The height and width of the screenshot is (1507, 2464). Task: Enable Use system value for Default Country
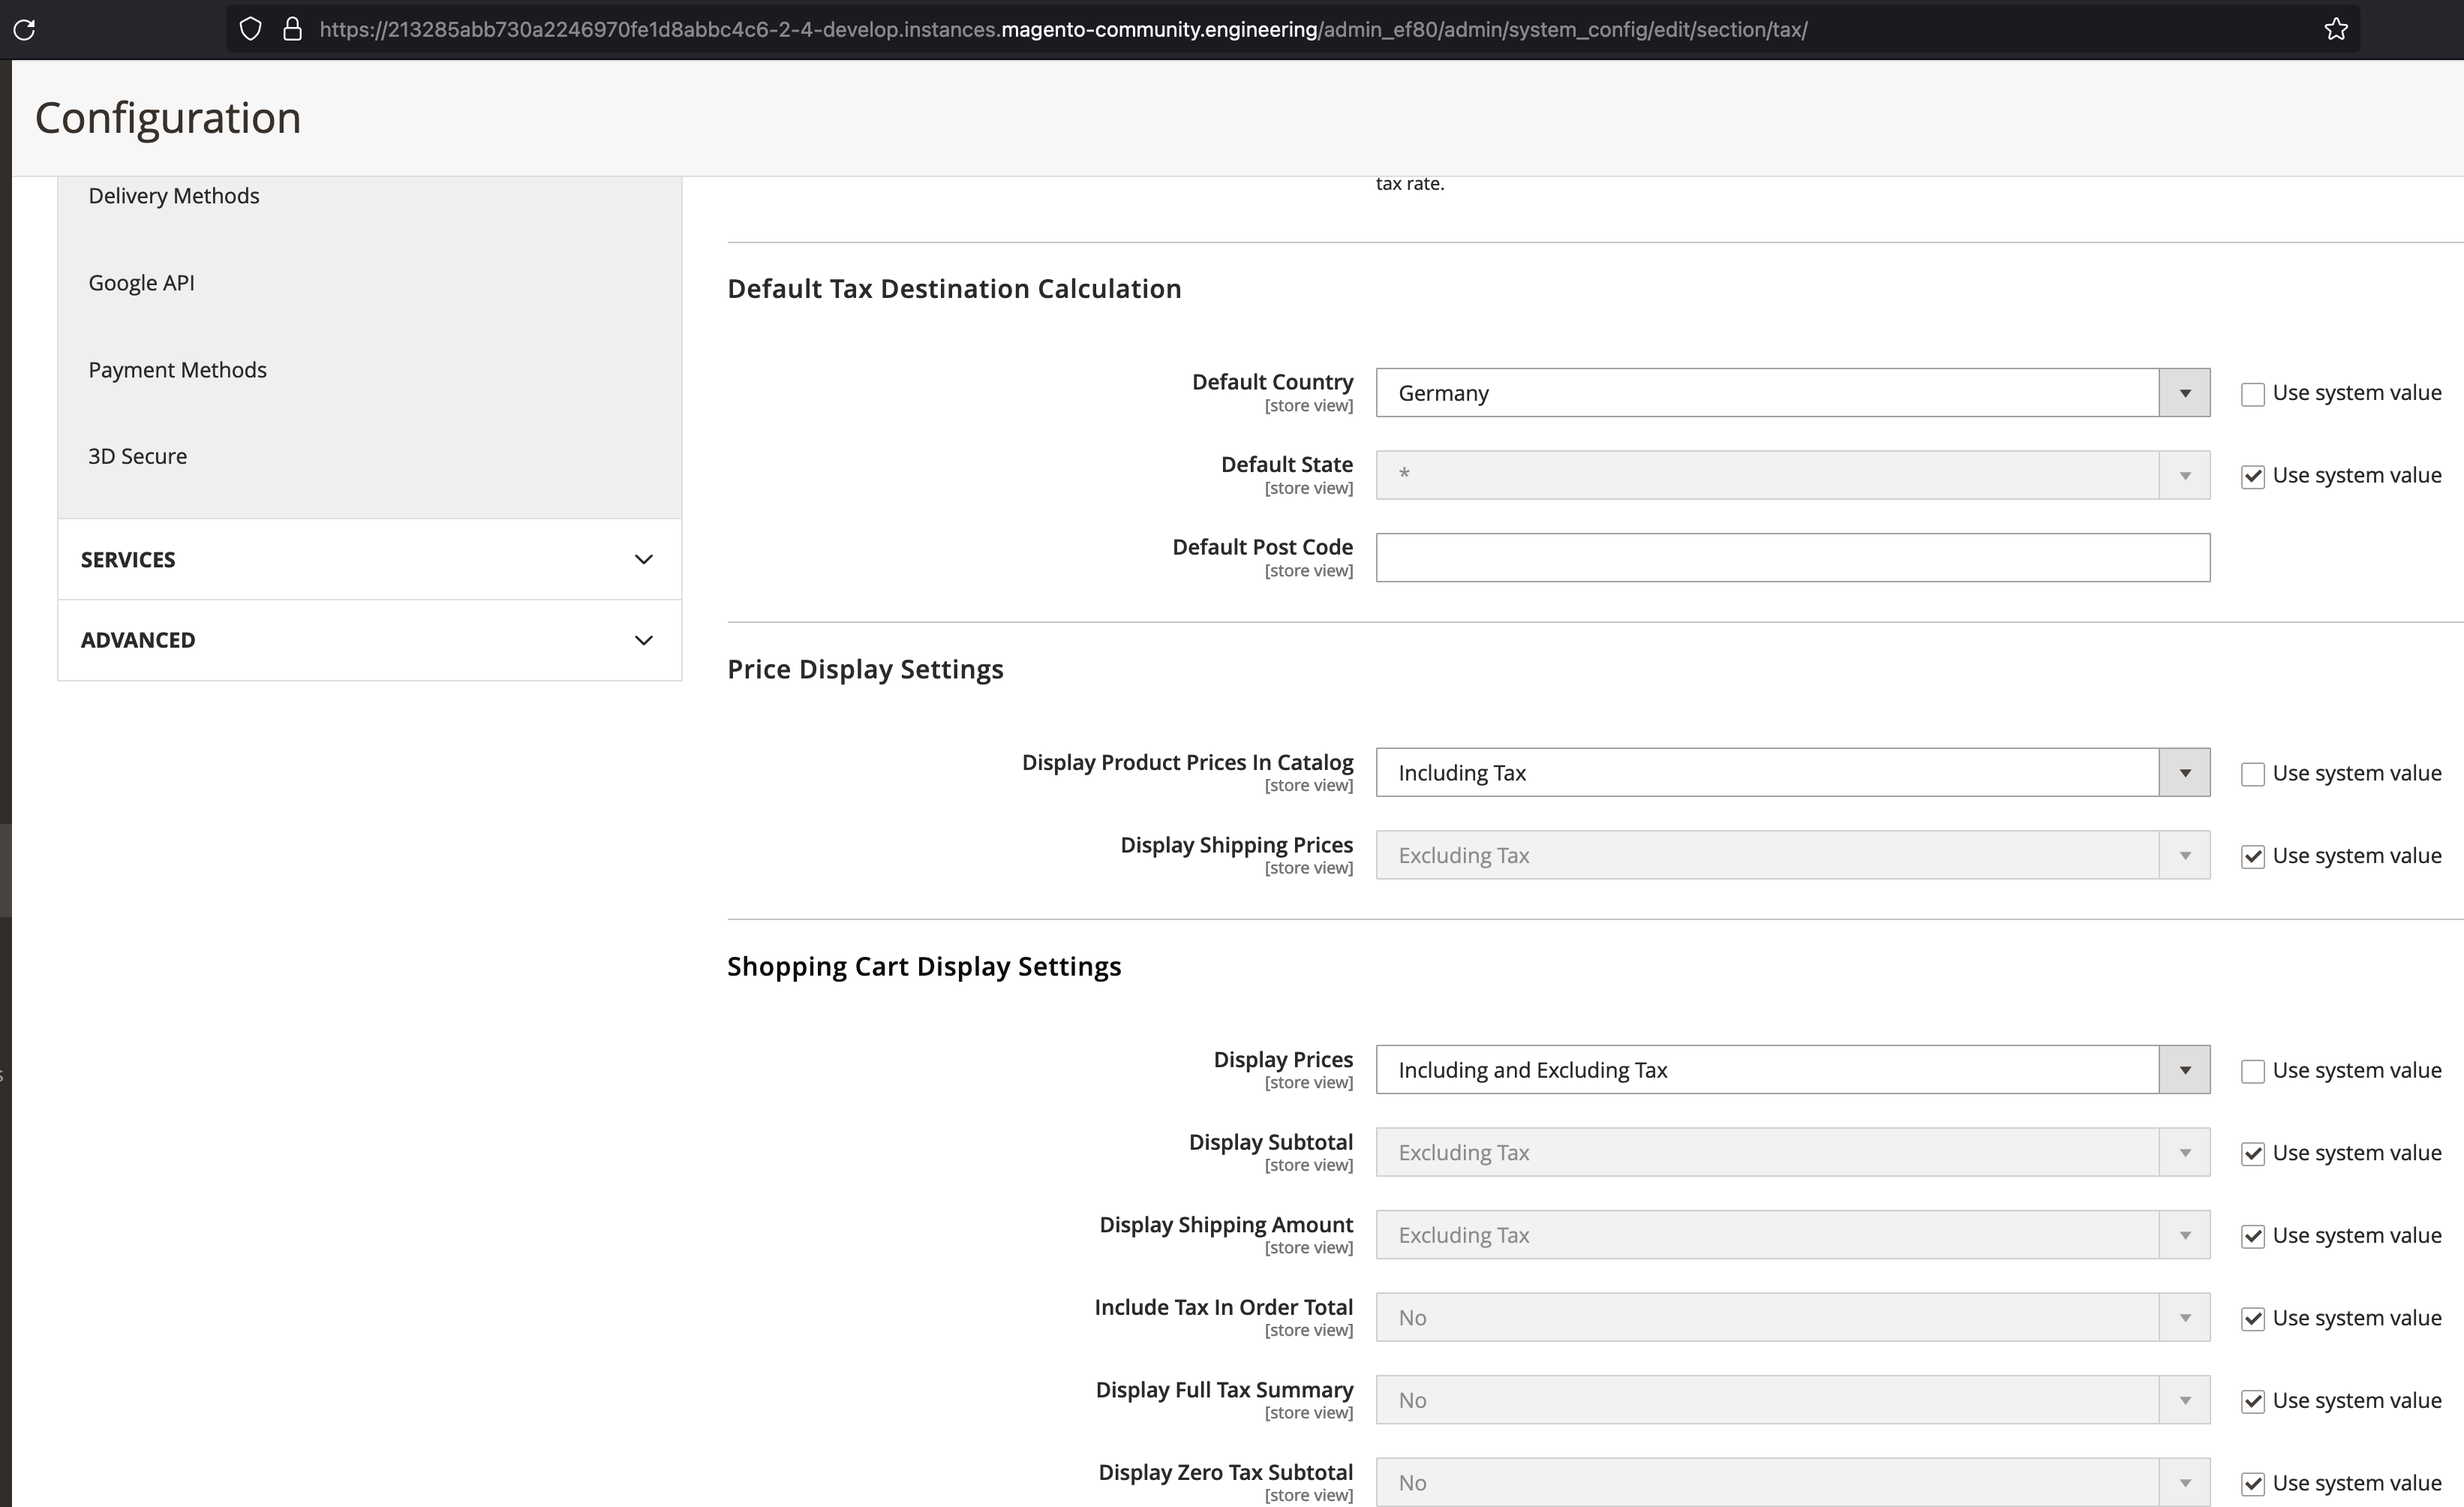tap(2252, 393)
